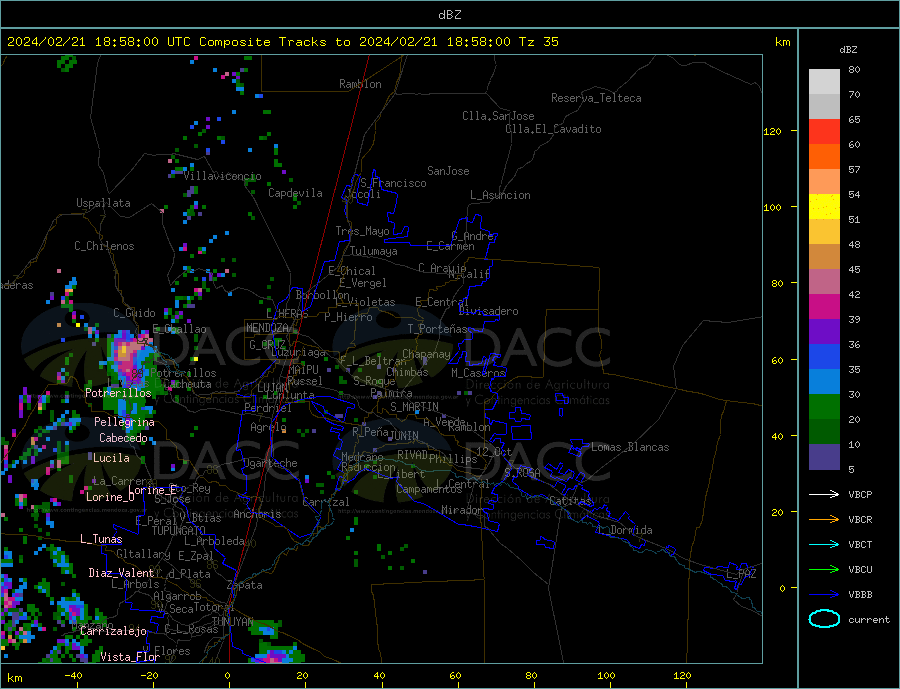Click the JUNIN town label
This screenshot has height=689, width=900.
(404, 436)
